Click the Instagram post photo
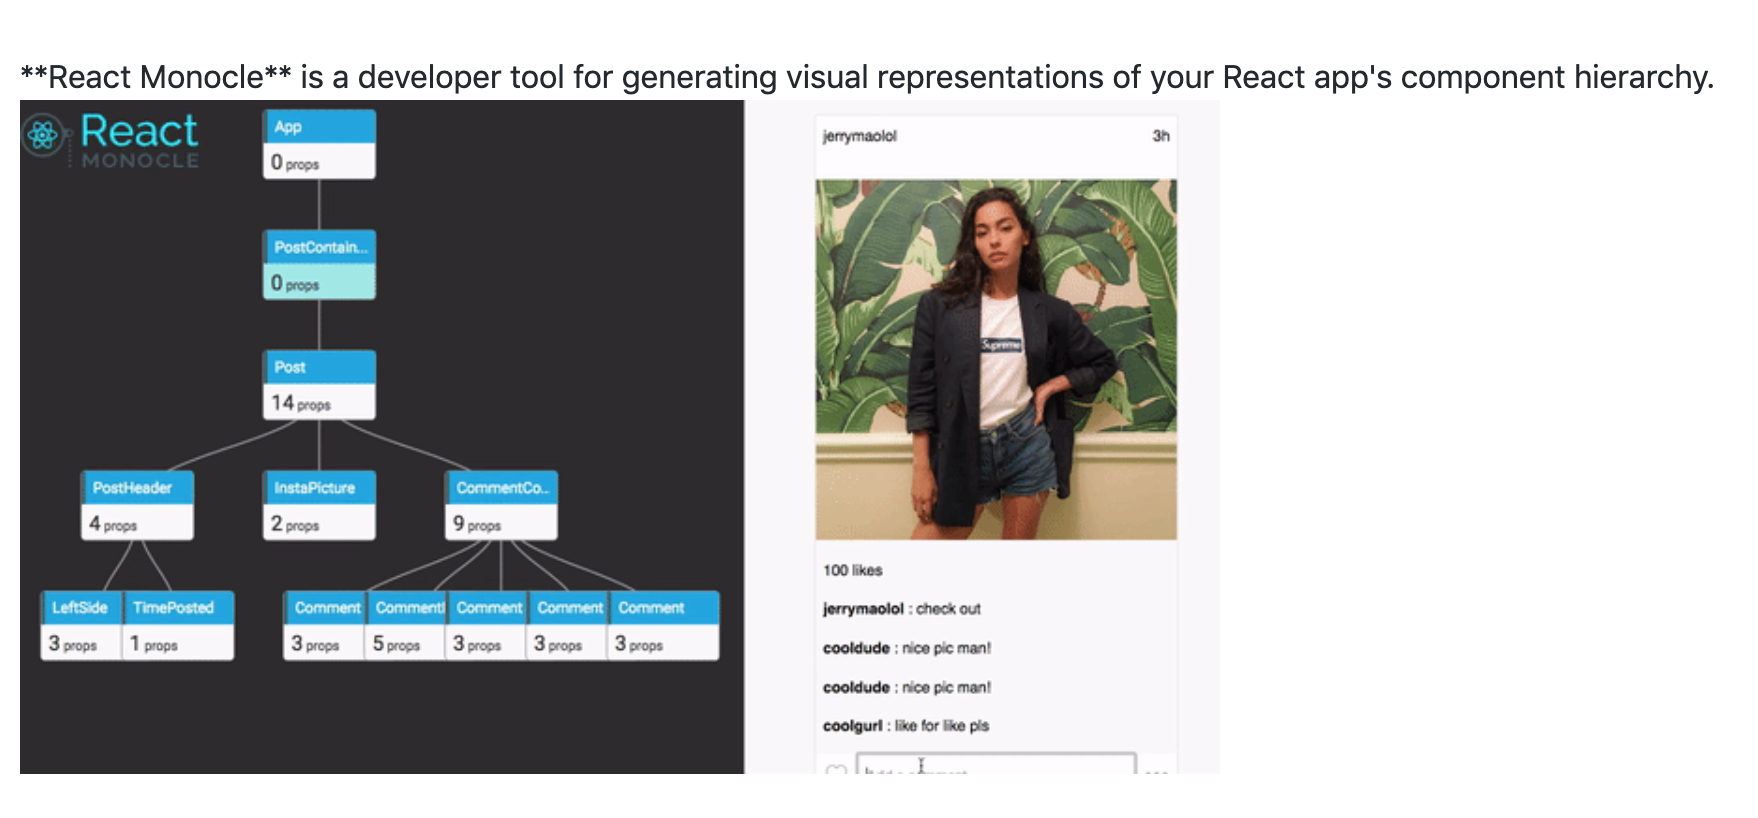This screenshot has width=1758, height=818. [x=996, y=360]
